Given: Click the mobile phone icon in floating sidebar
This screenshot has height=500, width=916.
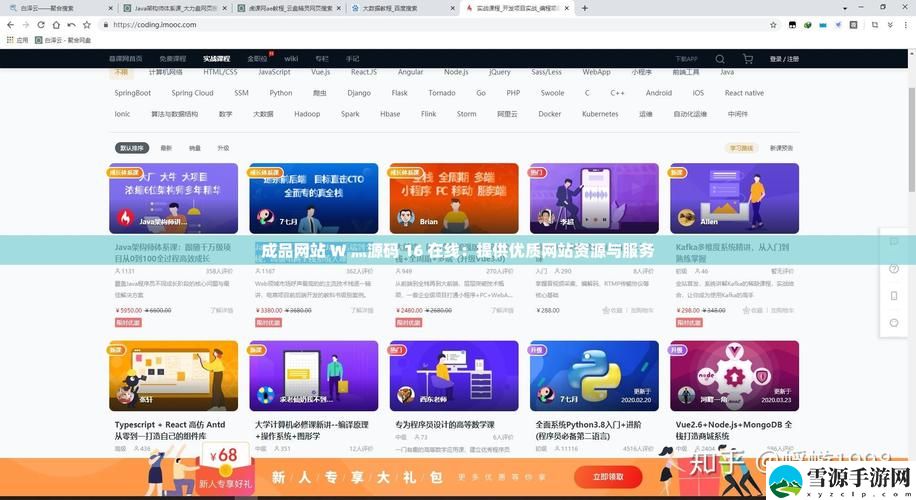Looking at the screenshot, I should (894, 296).
